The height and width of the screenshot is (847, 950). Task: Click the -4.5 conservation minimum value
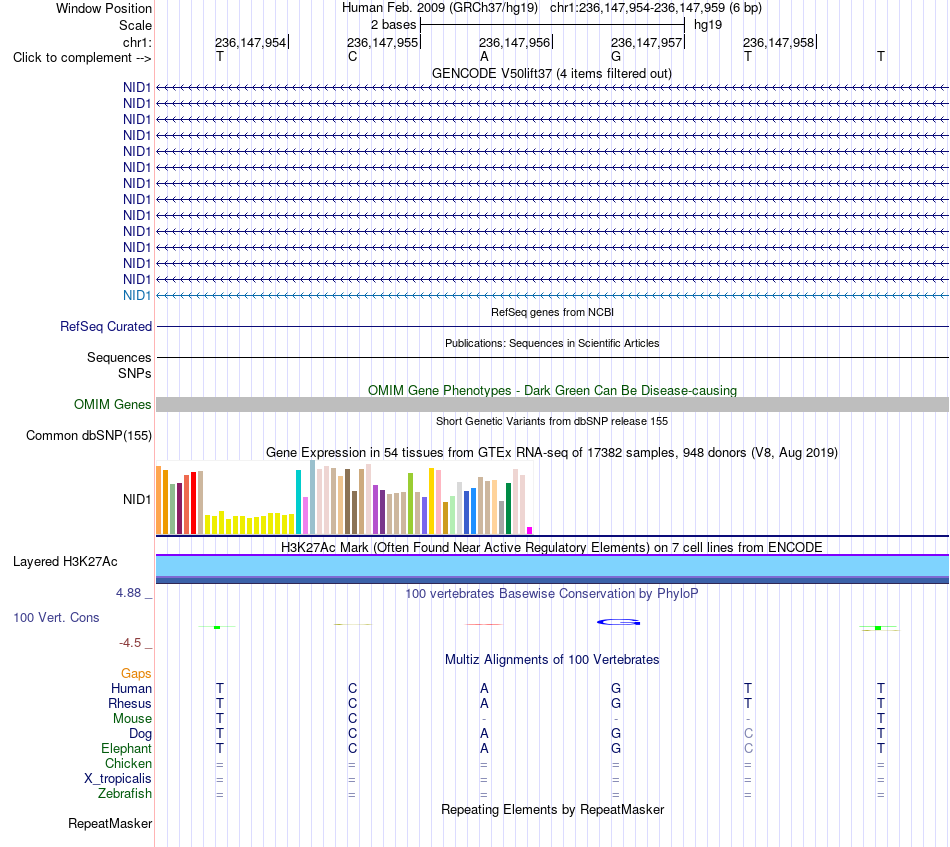[x=130, y=643]
